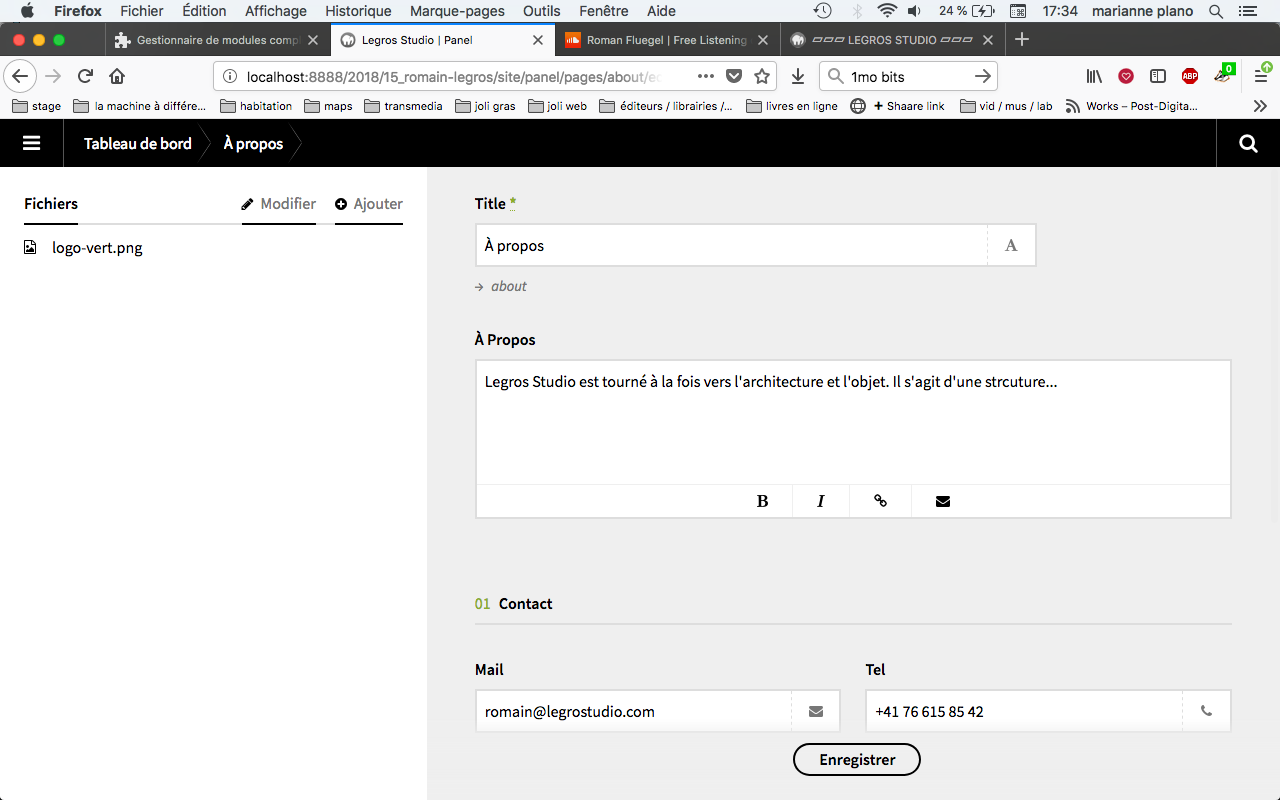Click Ajouter to add a file
This screenshot has width=1280, height=800.
(369, 204)
